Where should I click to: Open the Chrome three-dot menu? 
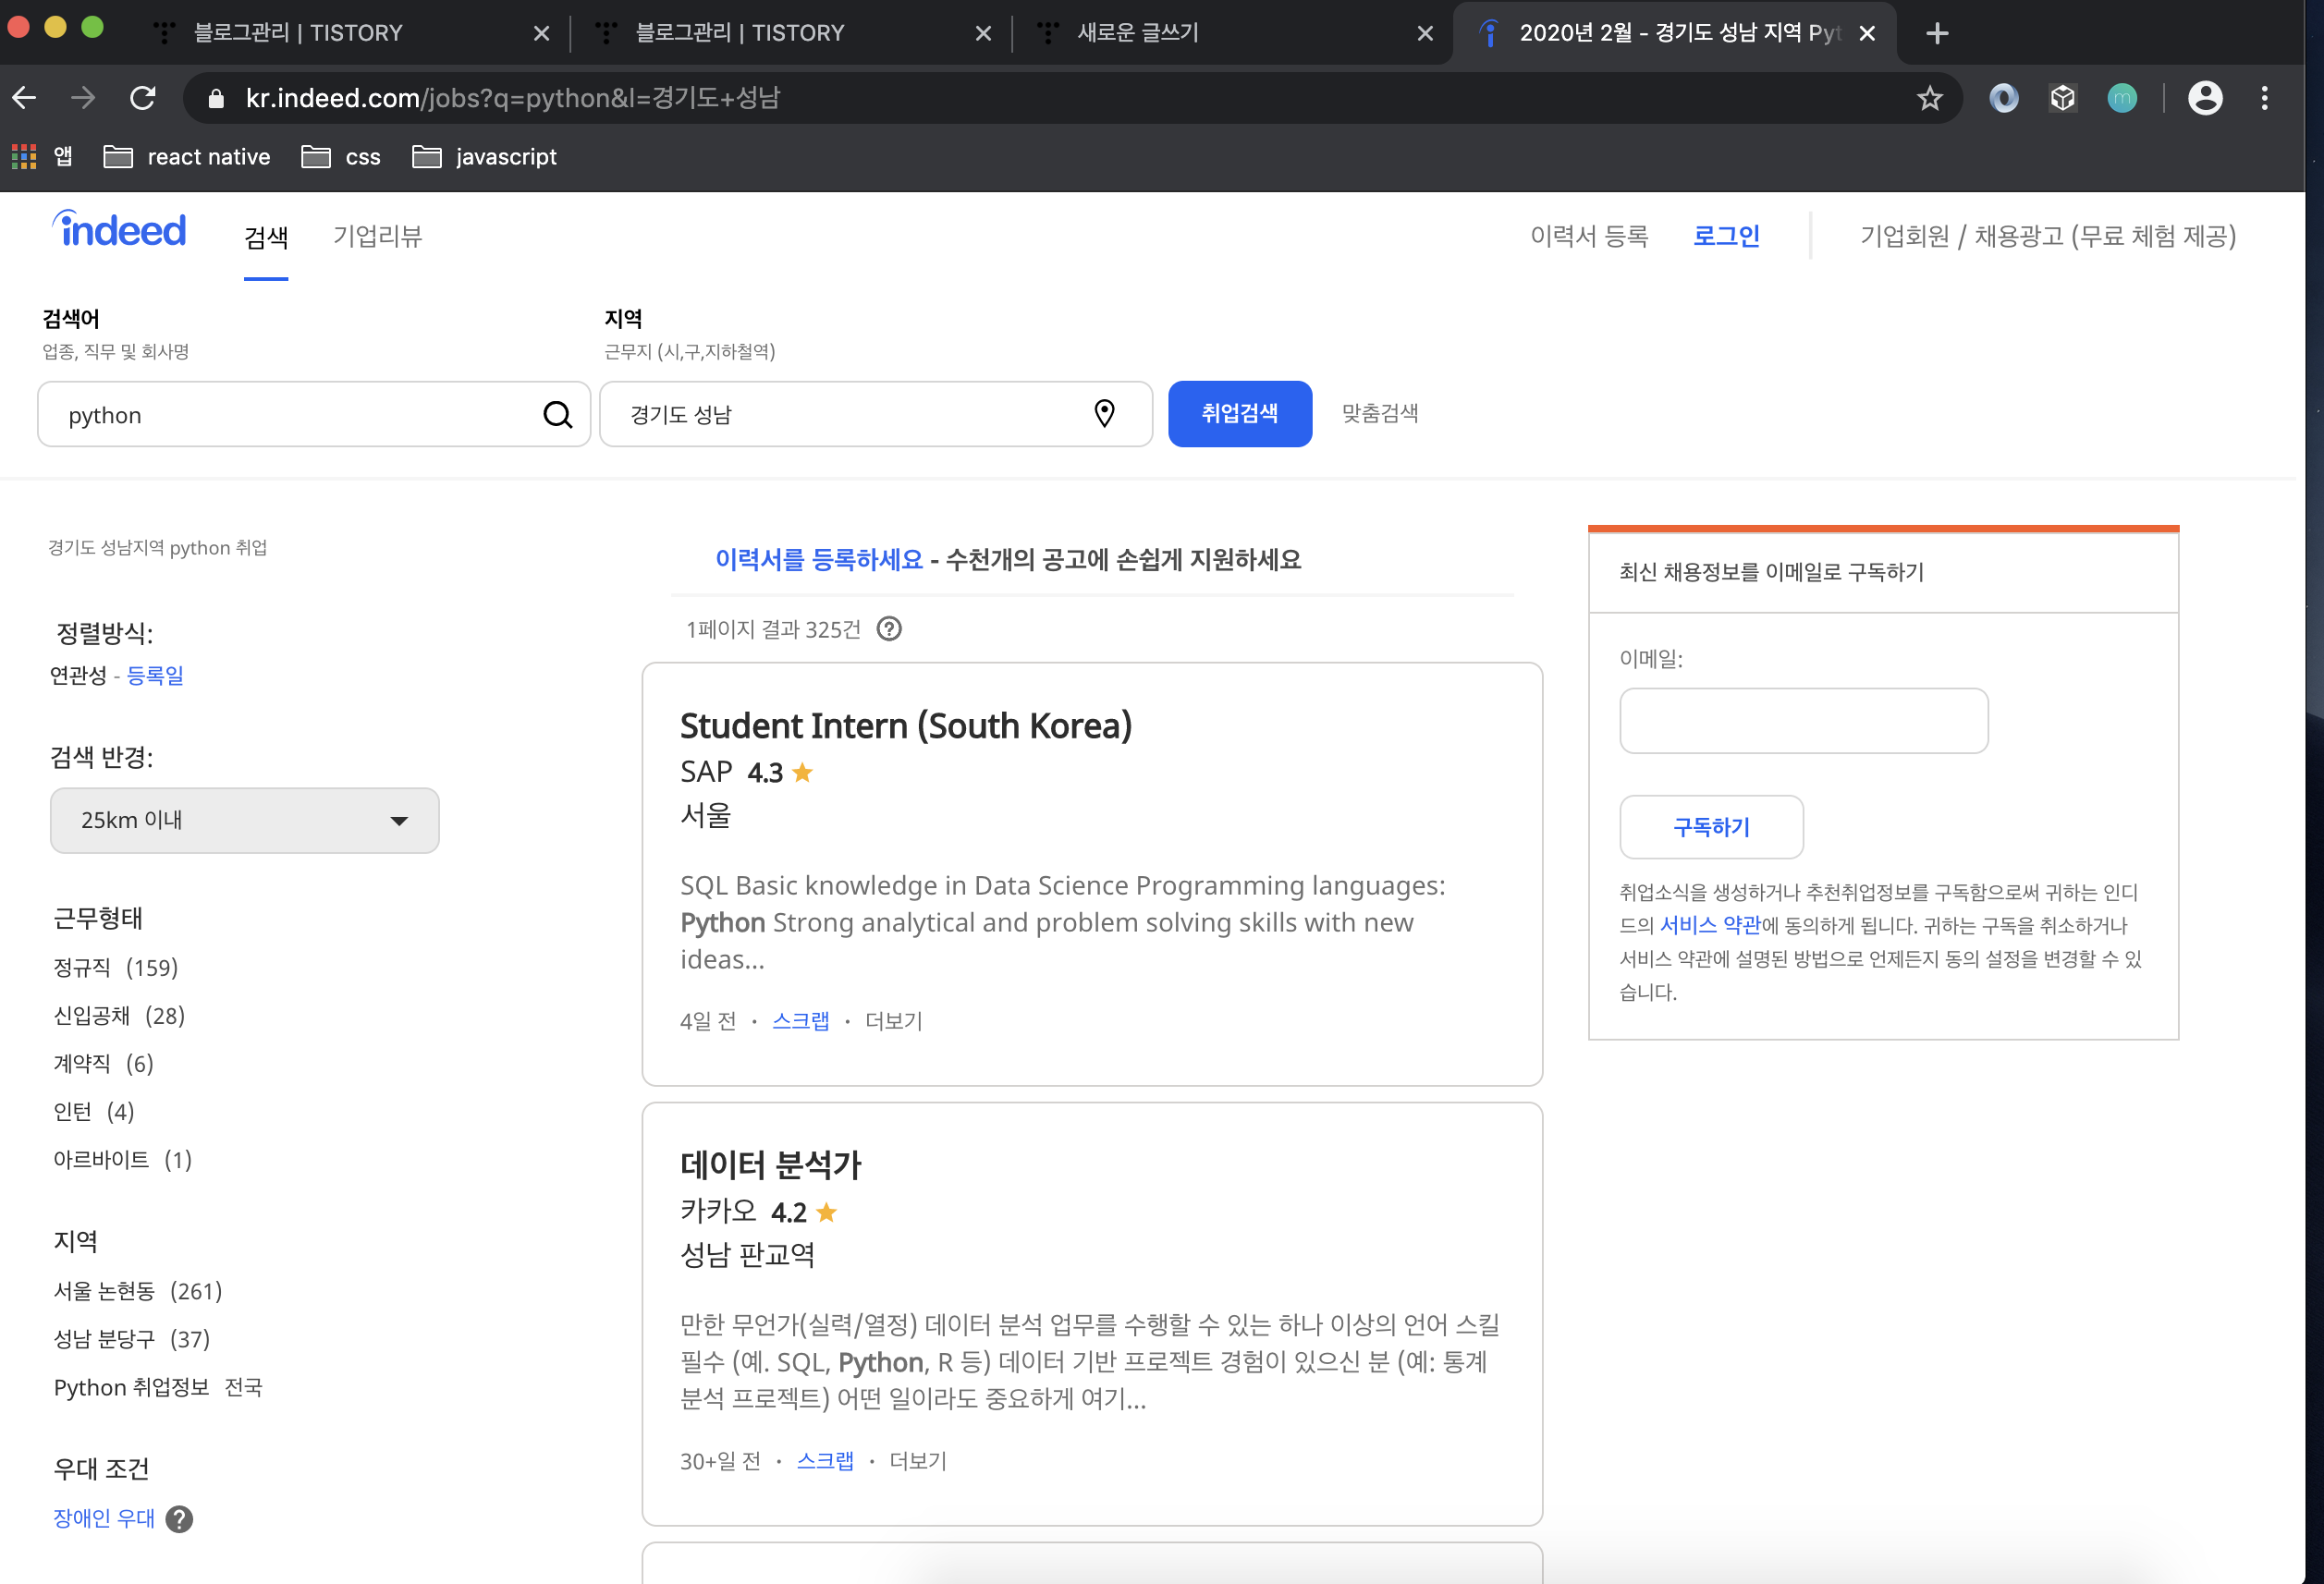[x=2264, y=98]
